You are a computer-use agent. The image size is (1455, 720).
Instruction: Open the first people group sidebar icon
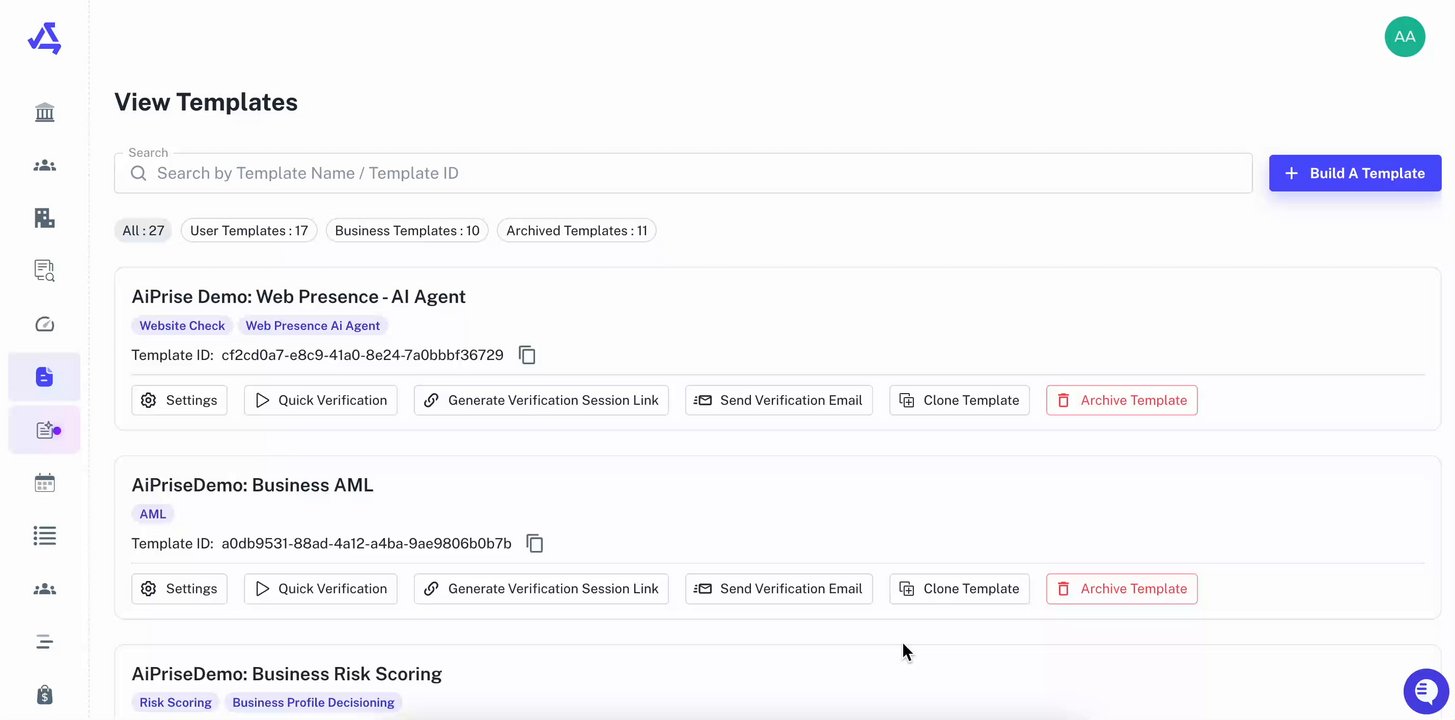tap(44, 165)
